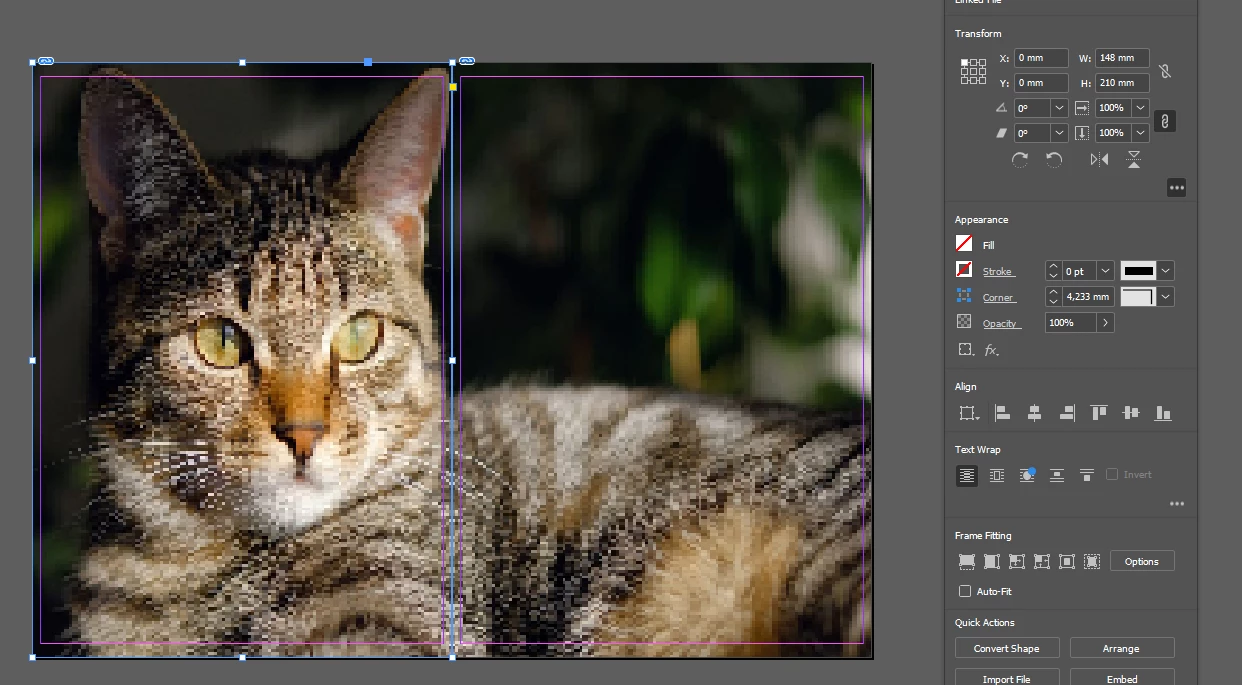Click the height field showing 210 mm
The image size is (1242, 685).
pos(1122,83)
